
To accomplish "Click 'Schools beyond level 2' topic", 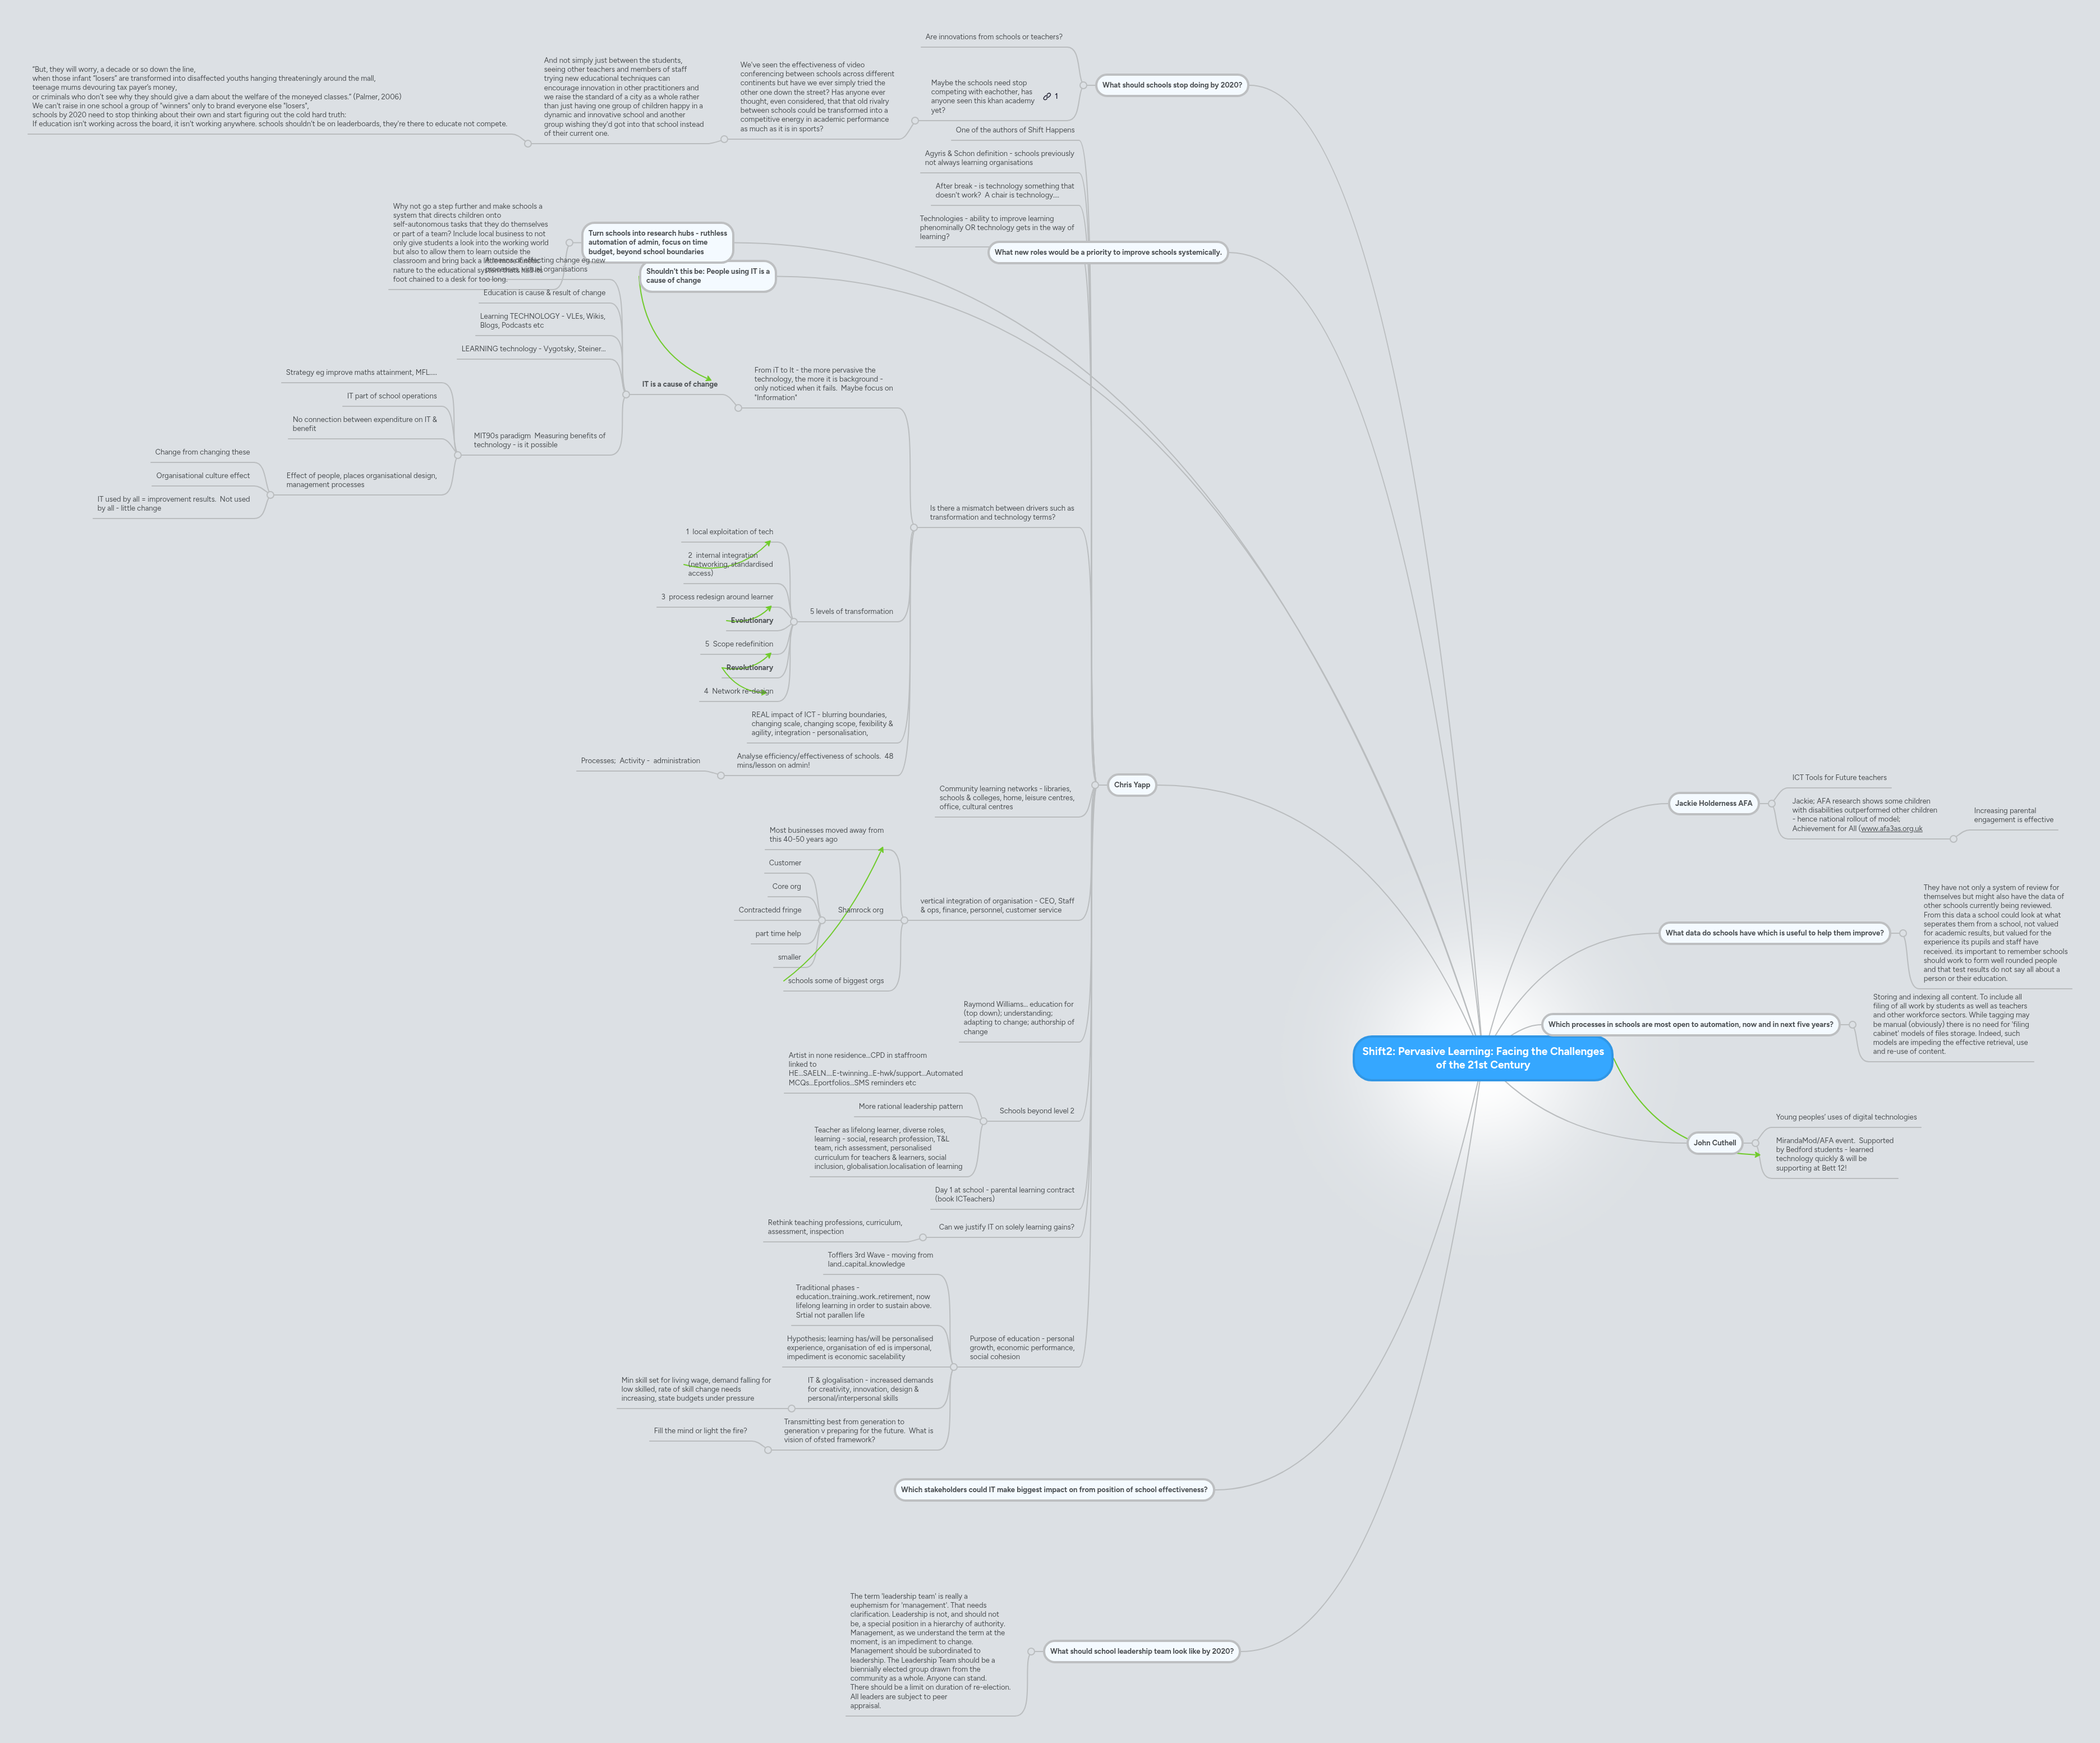I will tap(1037, 1111).
